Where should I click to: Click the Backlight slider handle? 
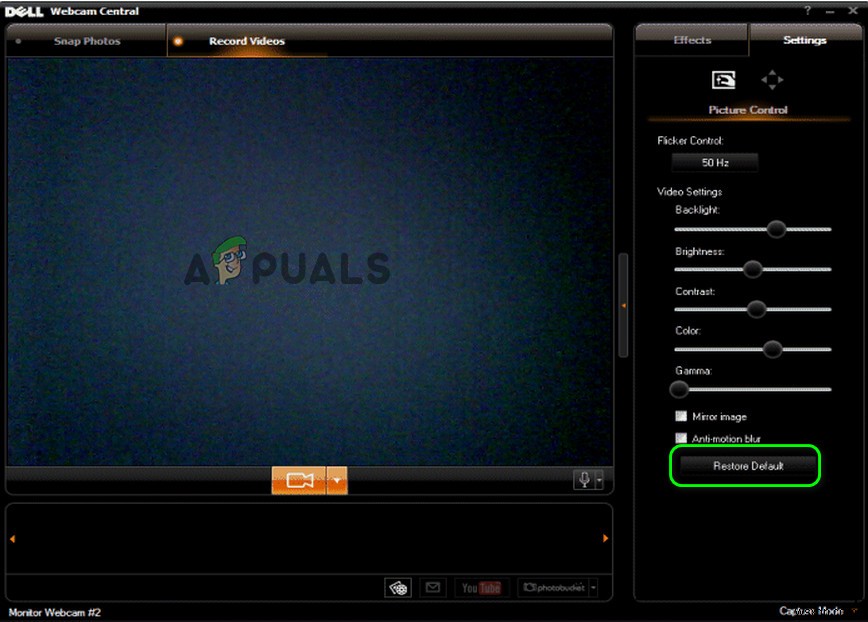coord(776,229)
